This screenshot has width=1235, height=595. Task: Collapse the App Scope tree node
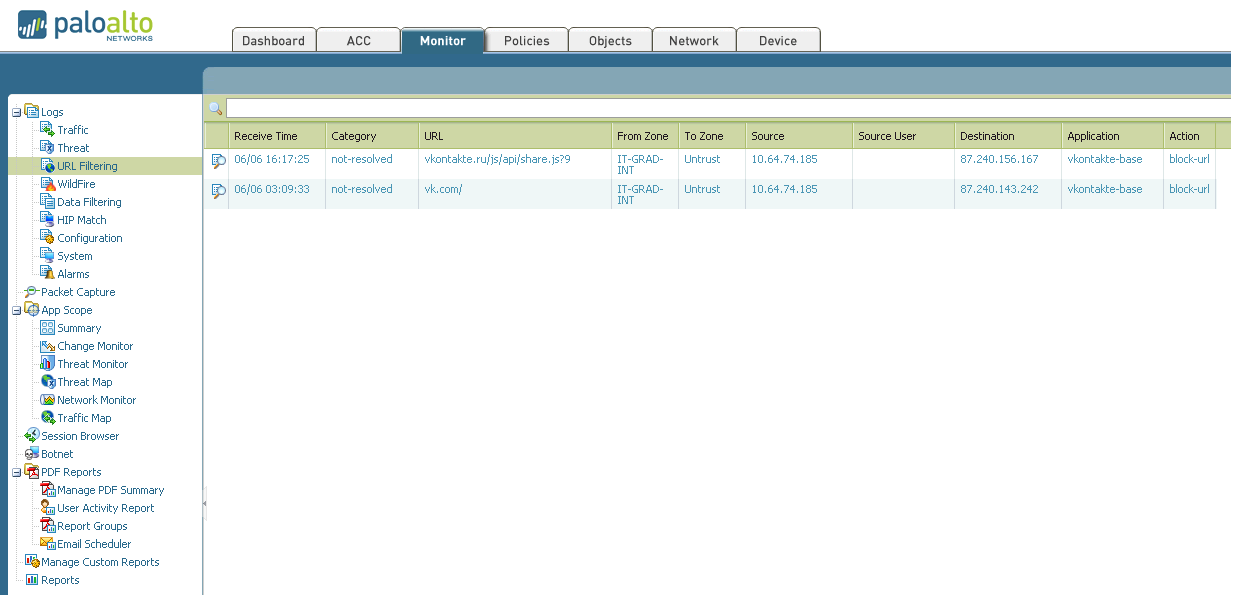click(x=16, y=310)
